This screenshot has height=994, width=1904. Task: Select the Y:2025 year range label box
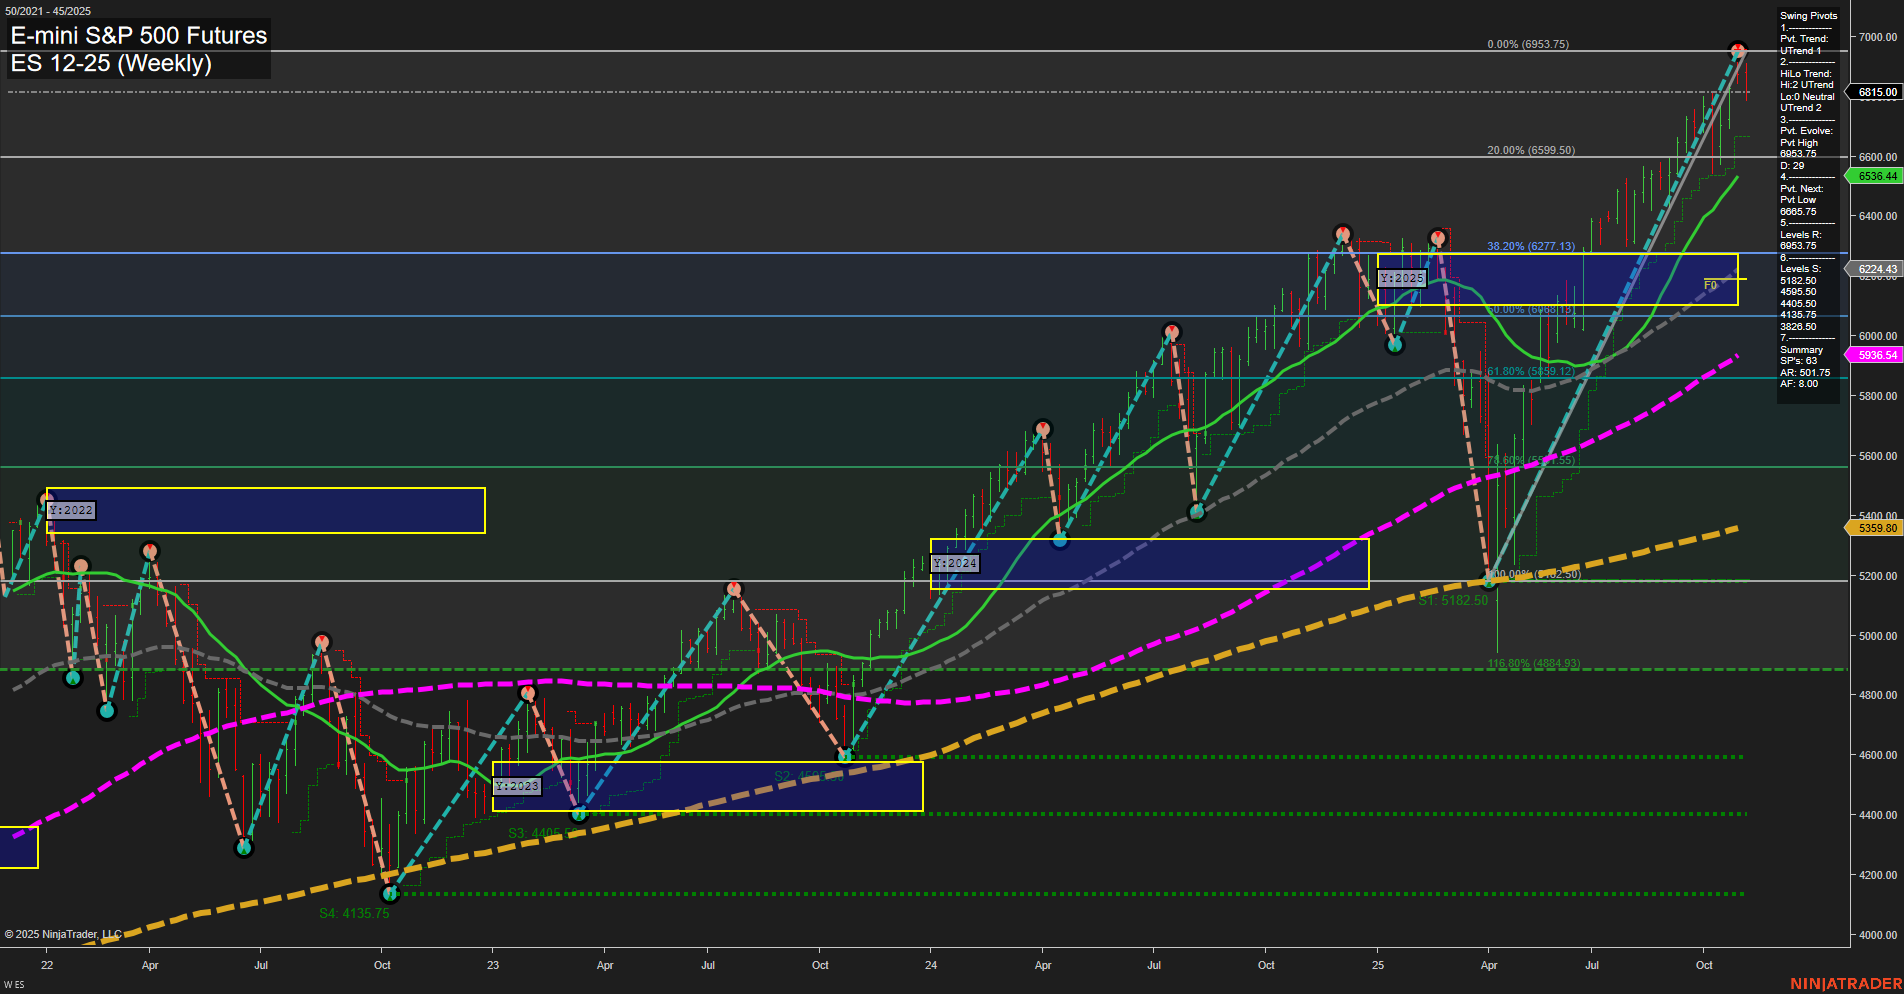(1404, 279)
